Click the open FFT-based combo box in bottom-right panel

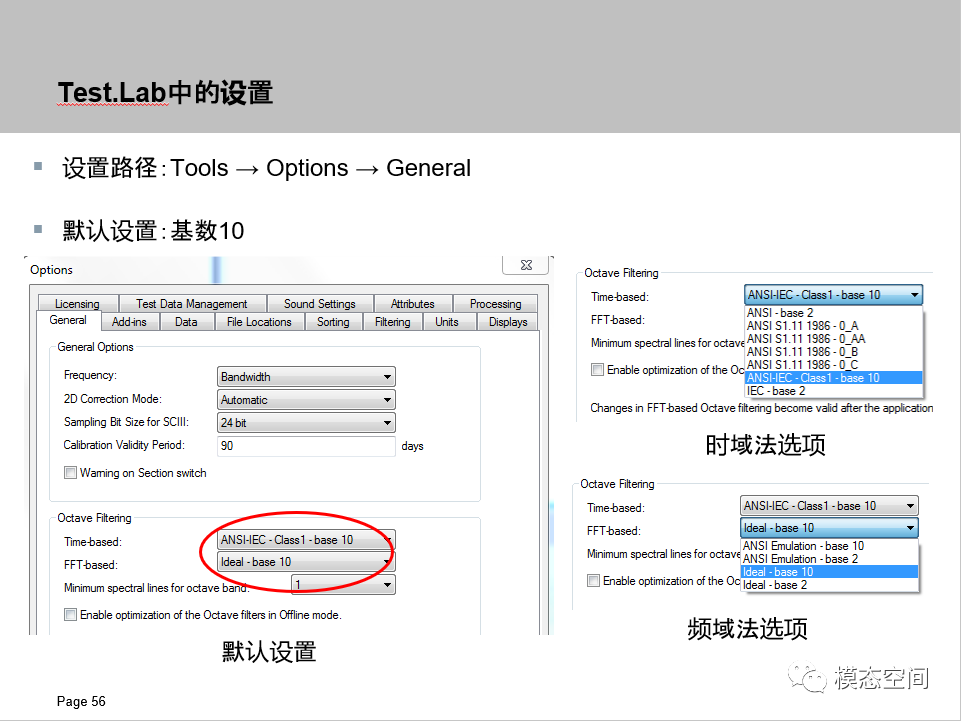829,528
